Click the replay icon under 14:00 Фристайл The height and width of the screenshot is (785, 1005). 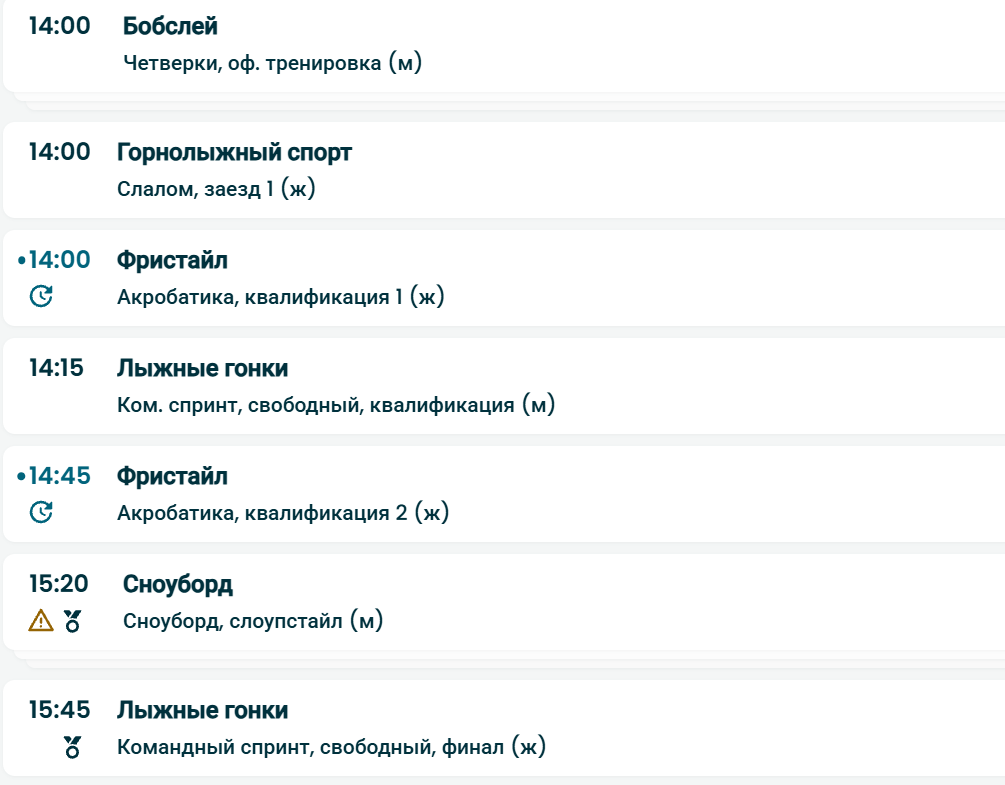click(x=41, y=296)
